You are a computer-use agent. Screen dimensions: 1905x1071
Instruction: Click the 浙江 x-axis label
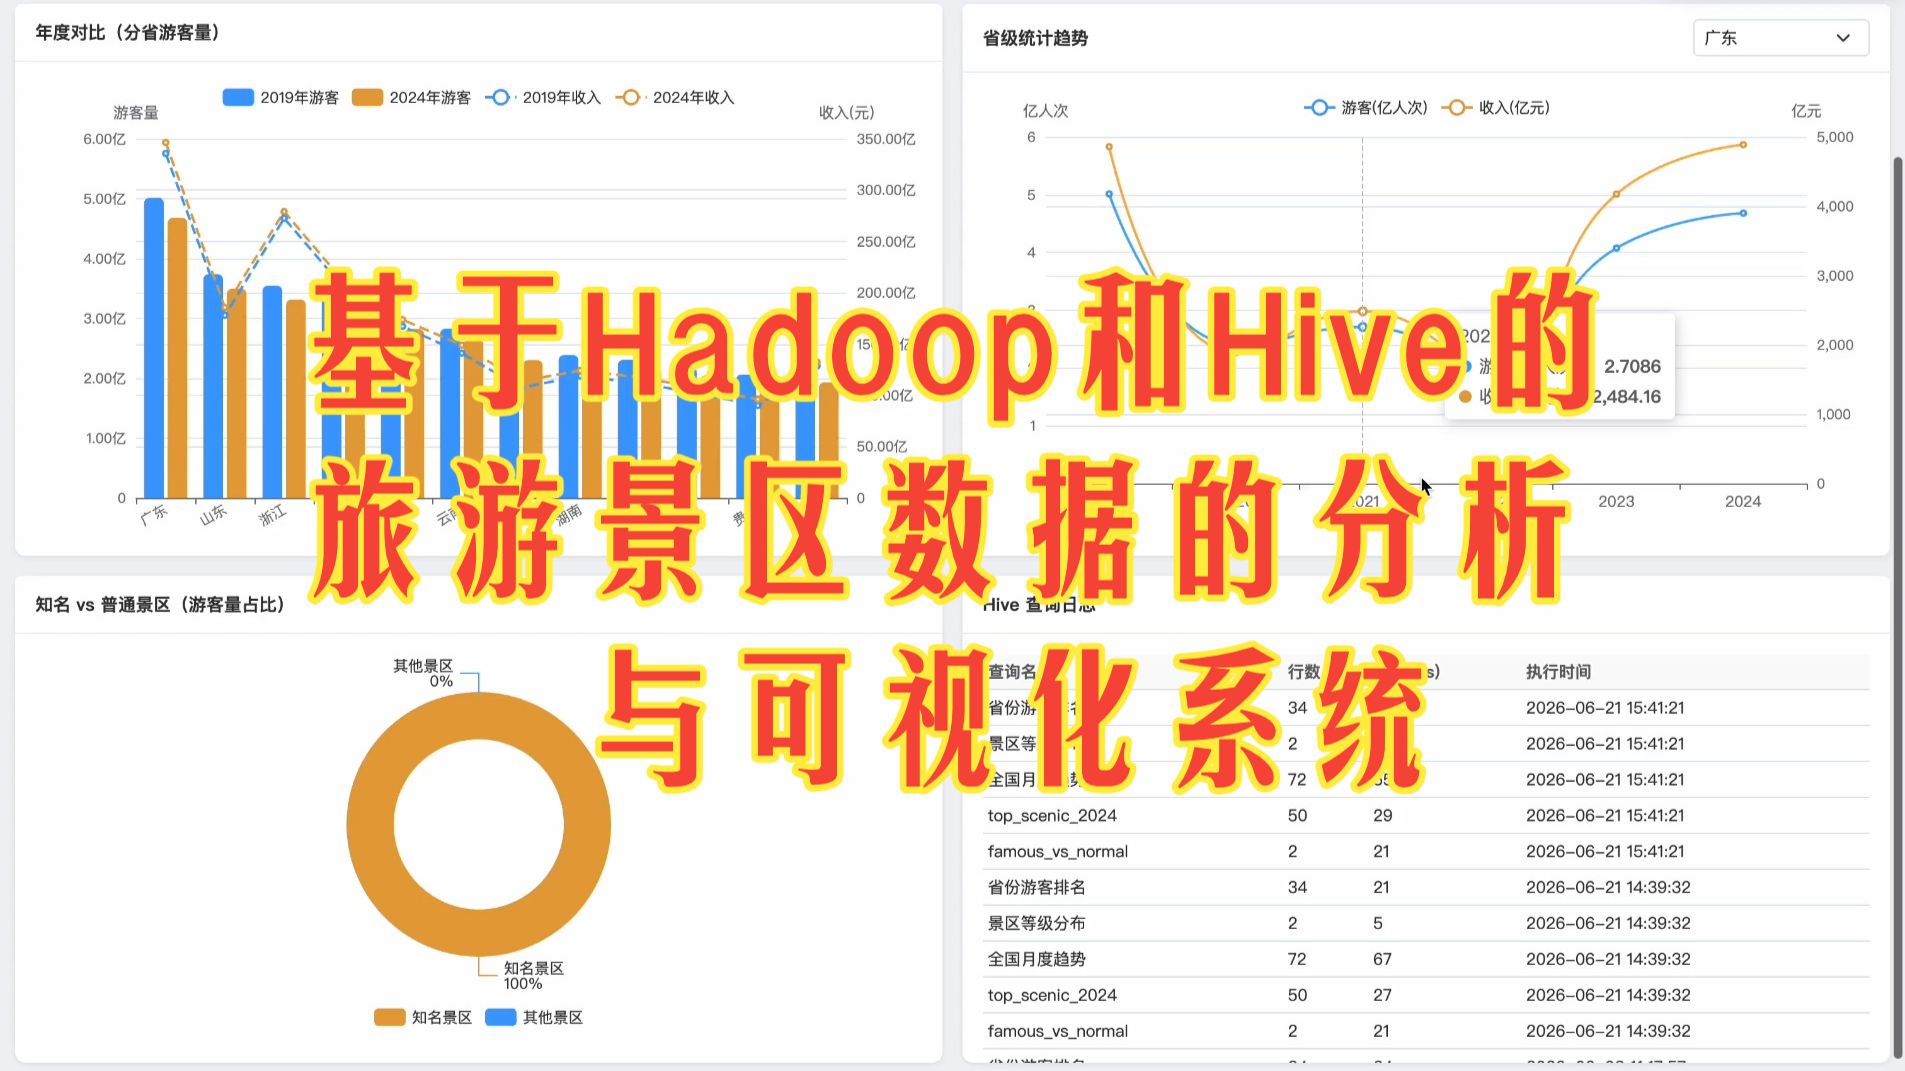coord(272,515)
